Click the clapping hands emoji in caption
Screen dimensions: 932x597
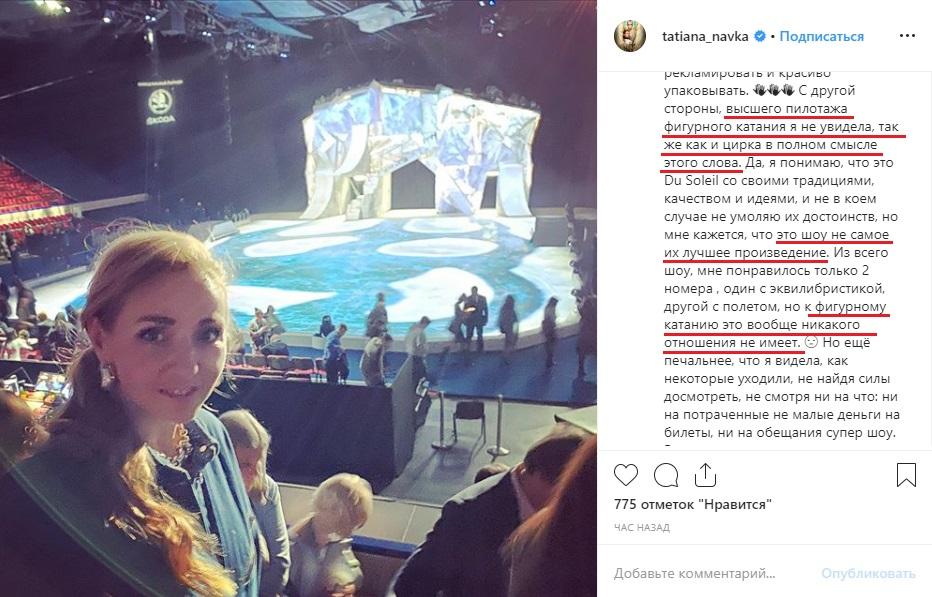[773, 90]
